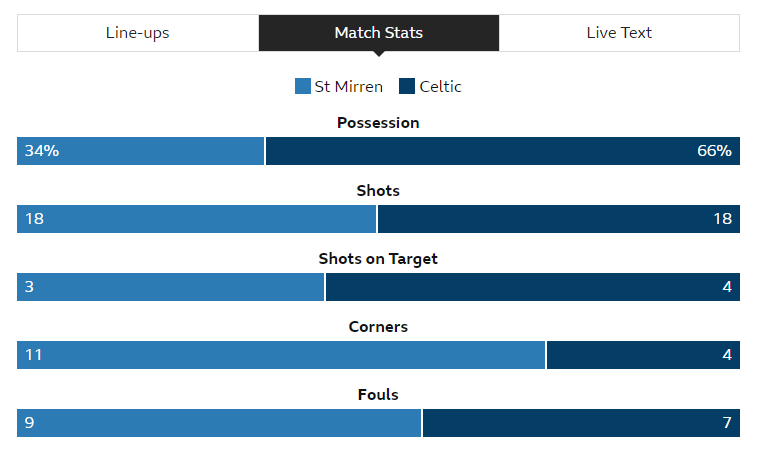Image resolution: width=774 pixels, height=464 pixels.
Task: Click the Corners heading
Action: (x=378, y=327)
